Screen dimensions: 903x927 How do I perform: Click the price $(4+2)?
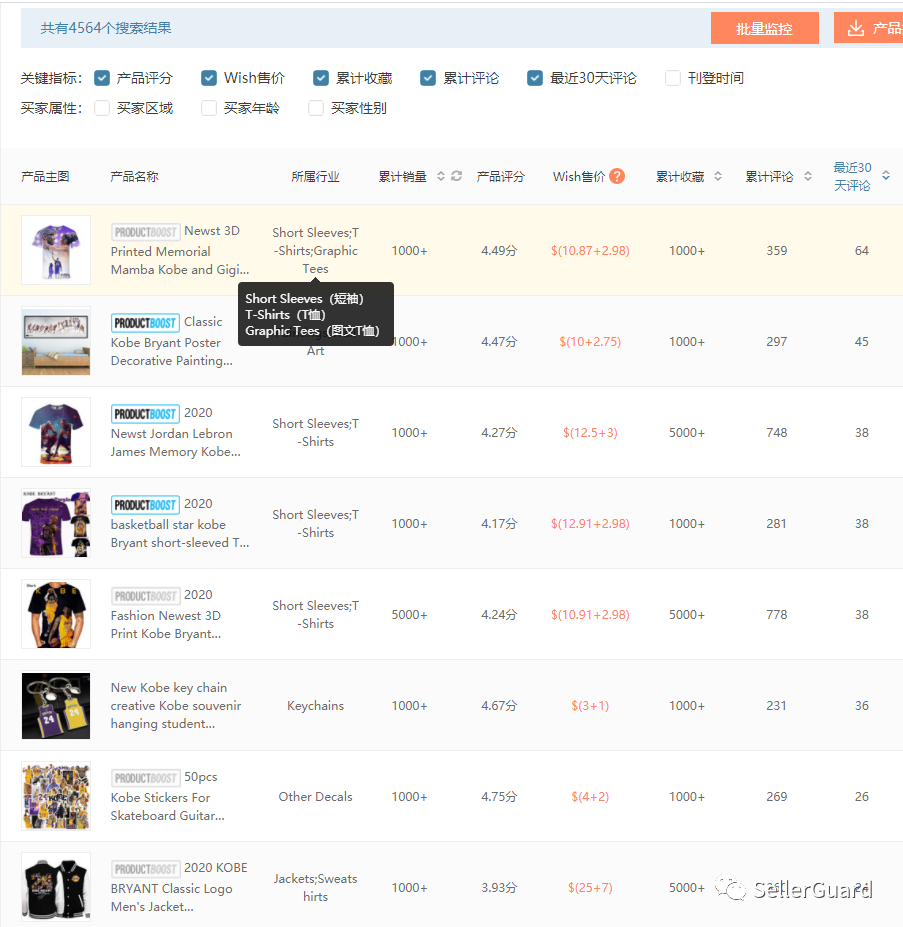(x=590, y=797)
